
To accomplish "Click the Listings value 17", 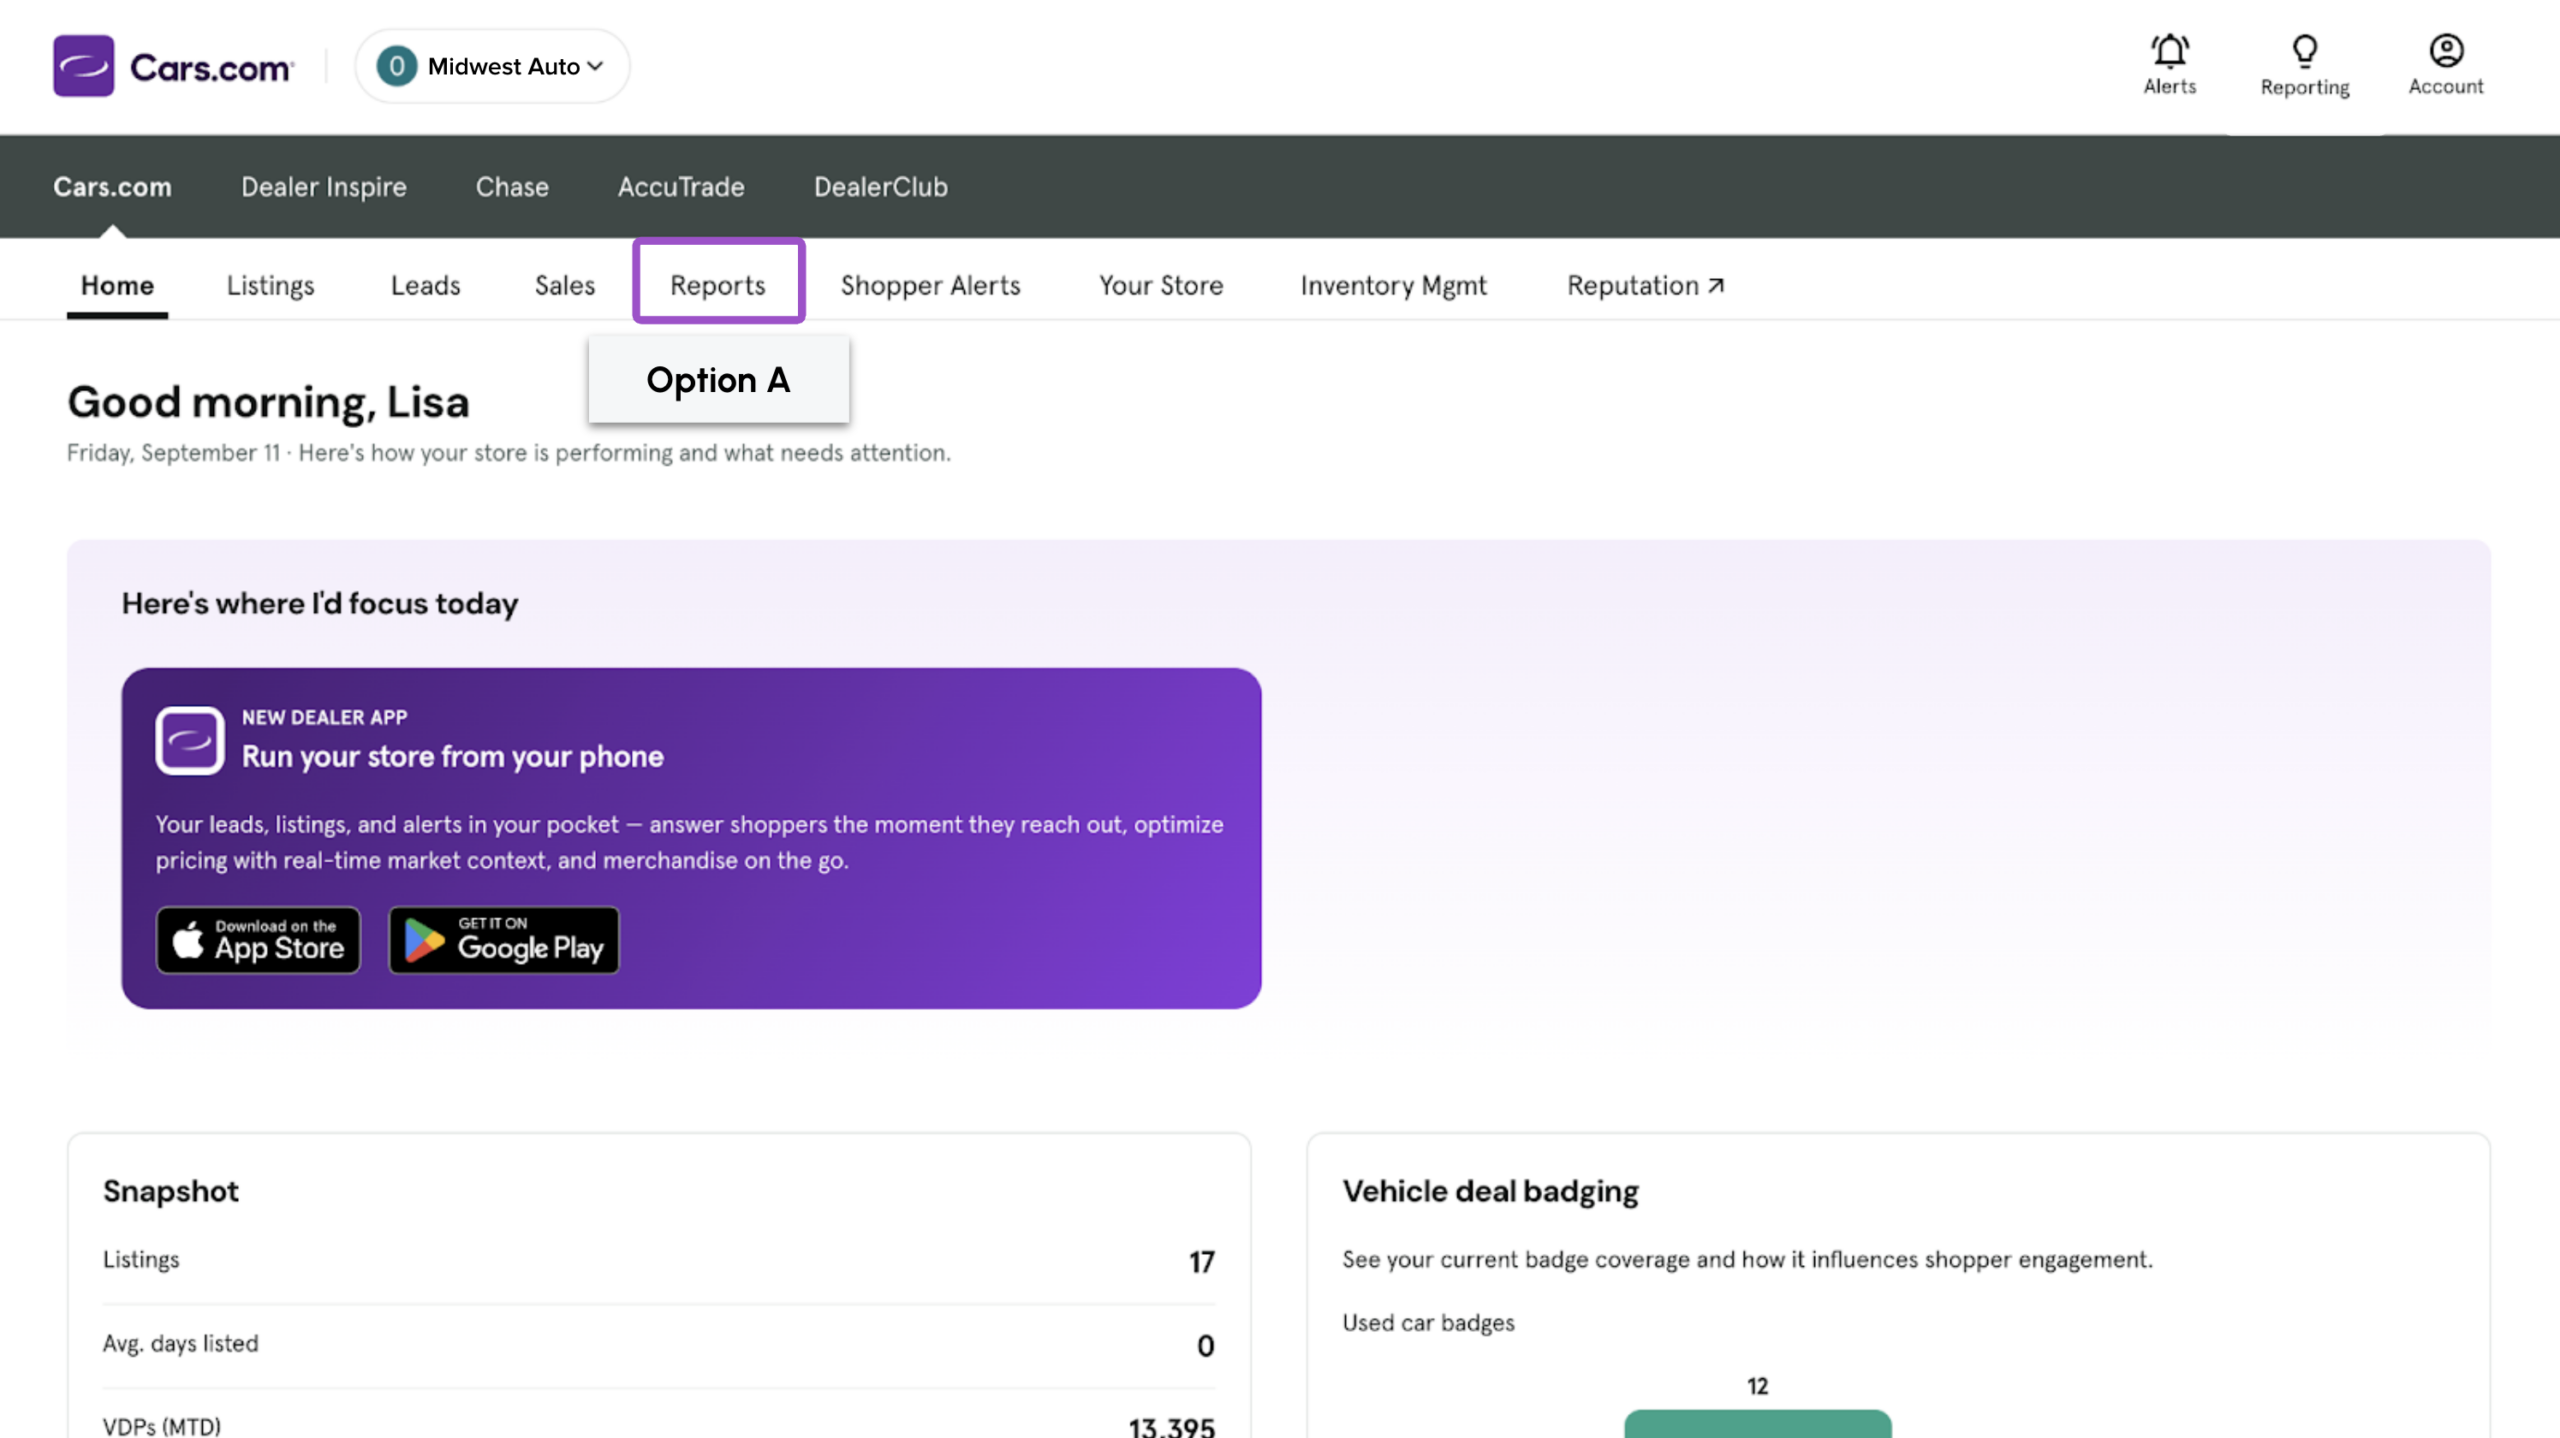I will pyautogui.click(x=1202, y=1262).
